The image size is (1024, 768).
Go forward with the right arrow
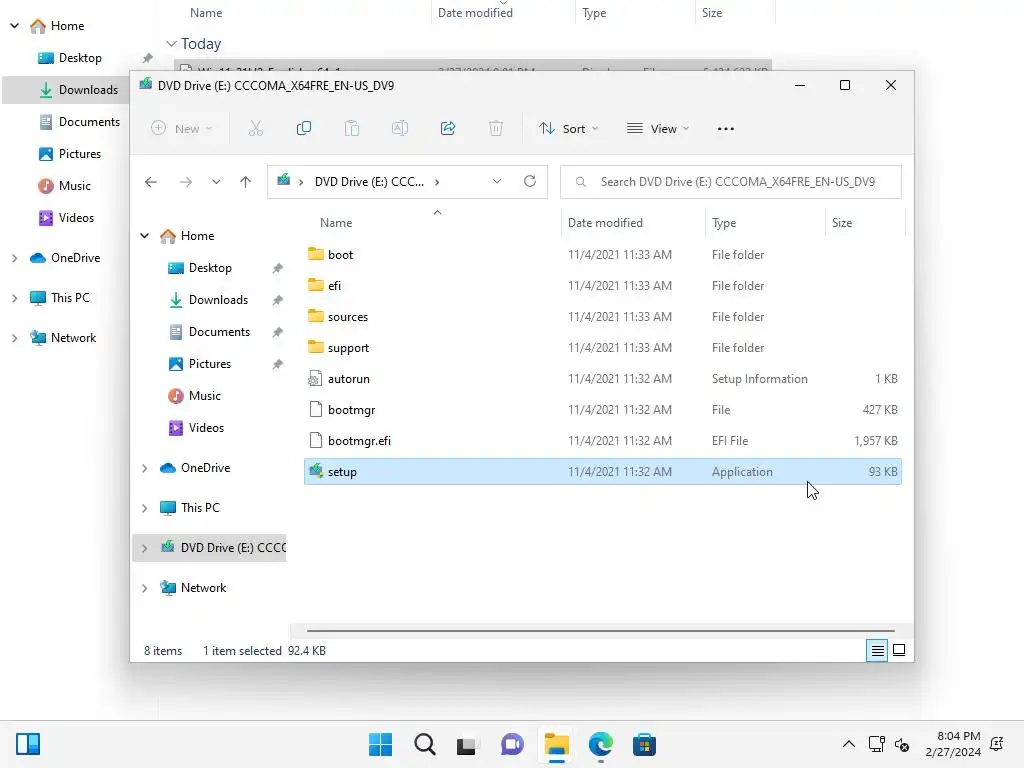186,182
